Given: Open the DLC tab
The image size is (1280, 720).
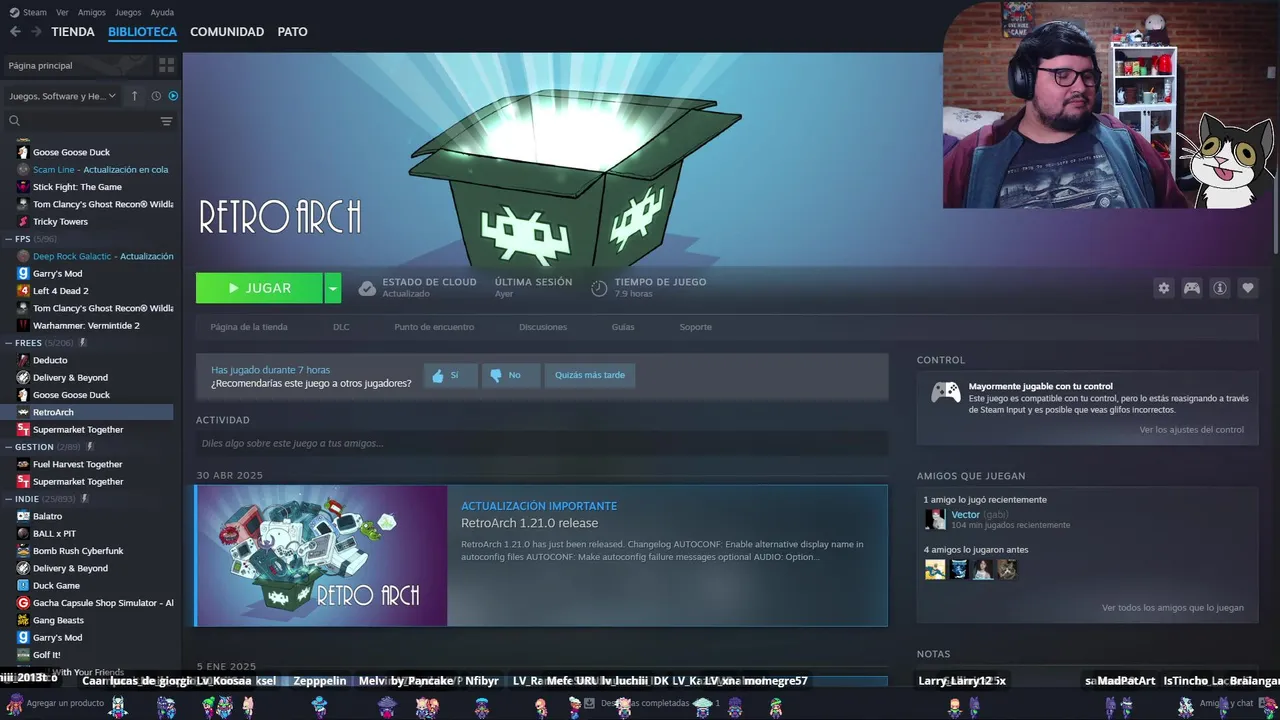Looking at the screenshot, I should (x=341, y=327).
